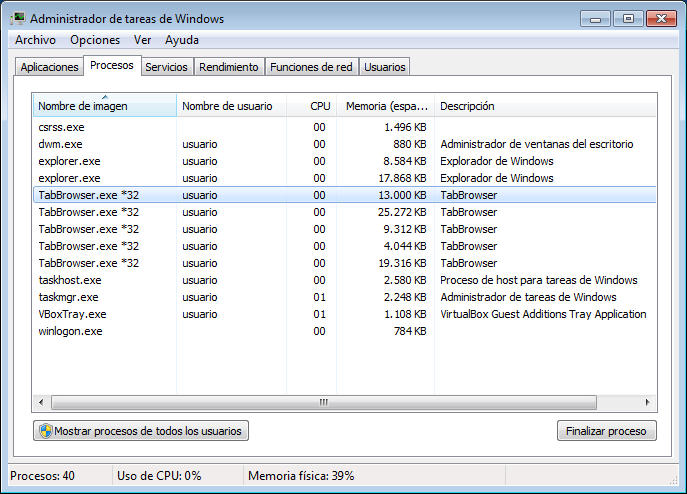Click the 784 KB memory value
The image size is (687, 494).
(410, 331)
